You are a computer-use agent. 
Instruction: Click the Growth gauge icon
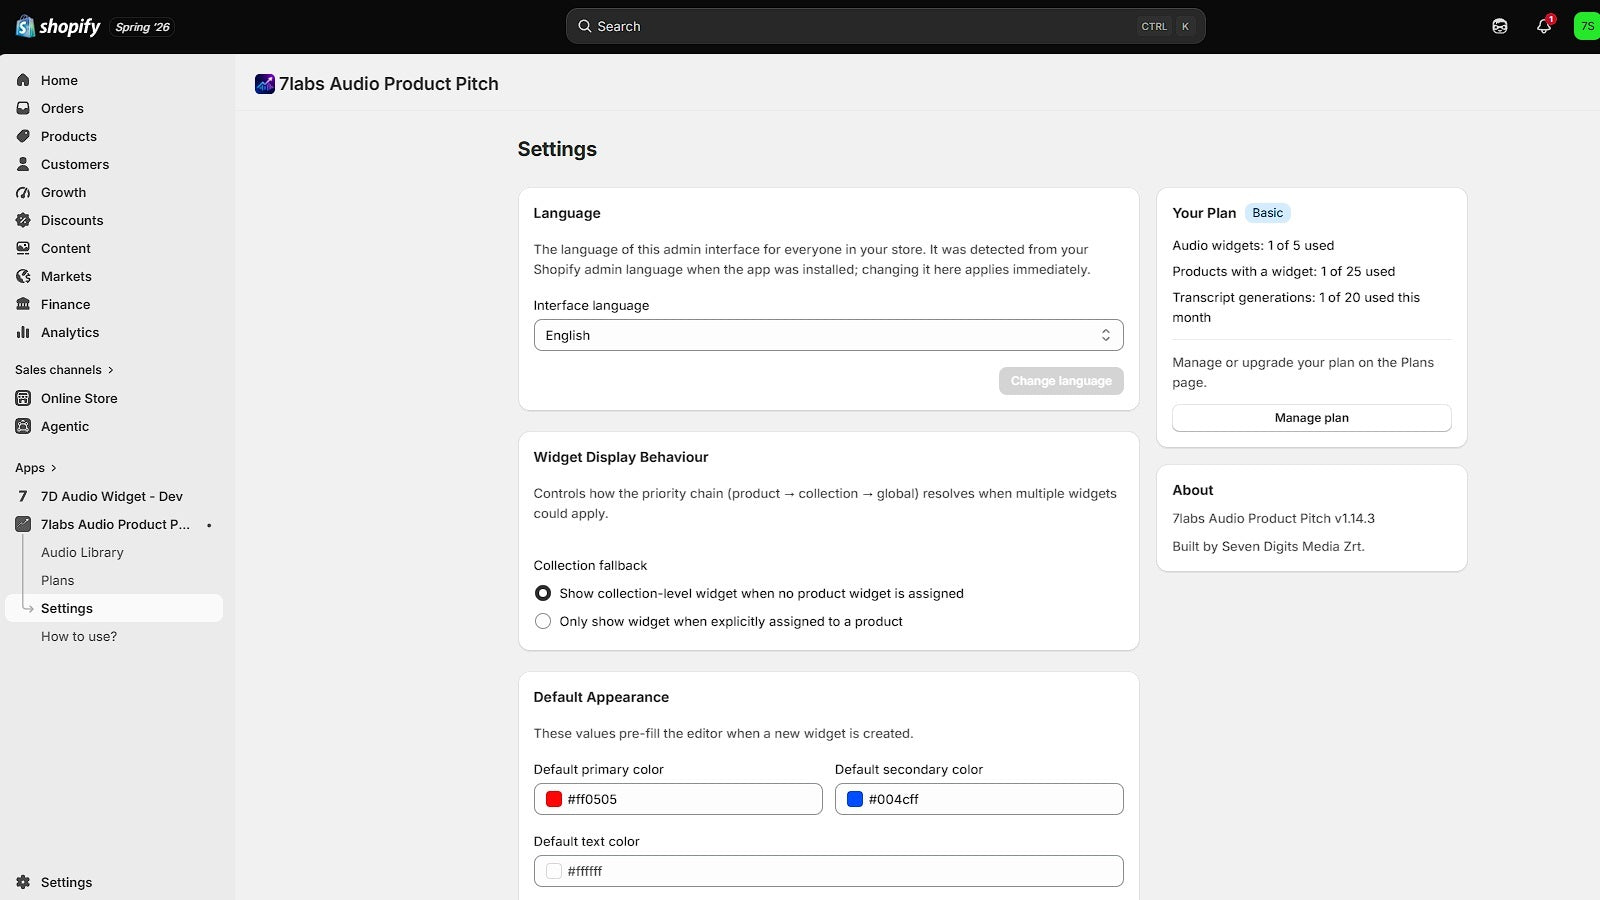23,192
